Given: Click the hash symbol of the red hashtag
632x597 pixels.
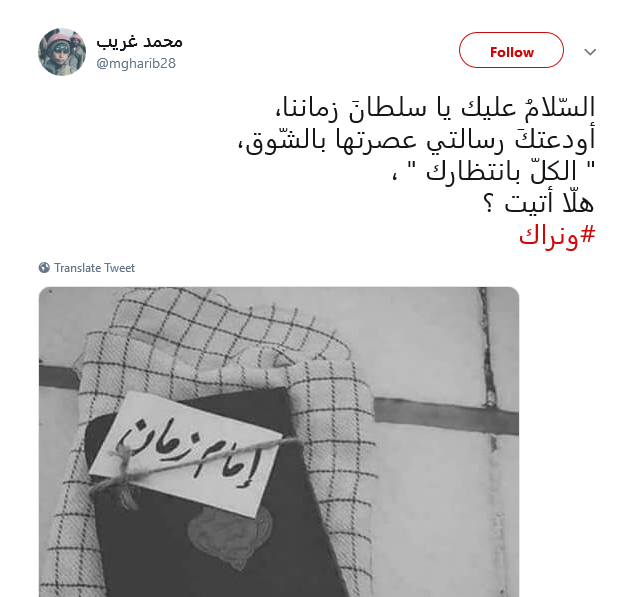Looking at the screenshot, I should pyautogui.click(x=587, y=234).
